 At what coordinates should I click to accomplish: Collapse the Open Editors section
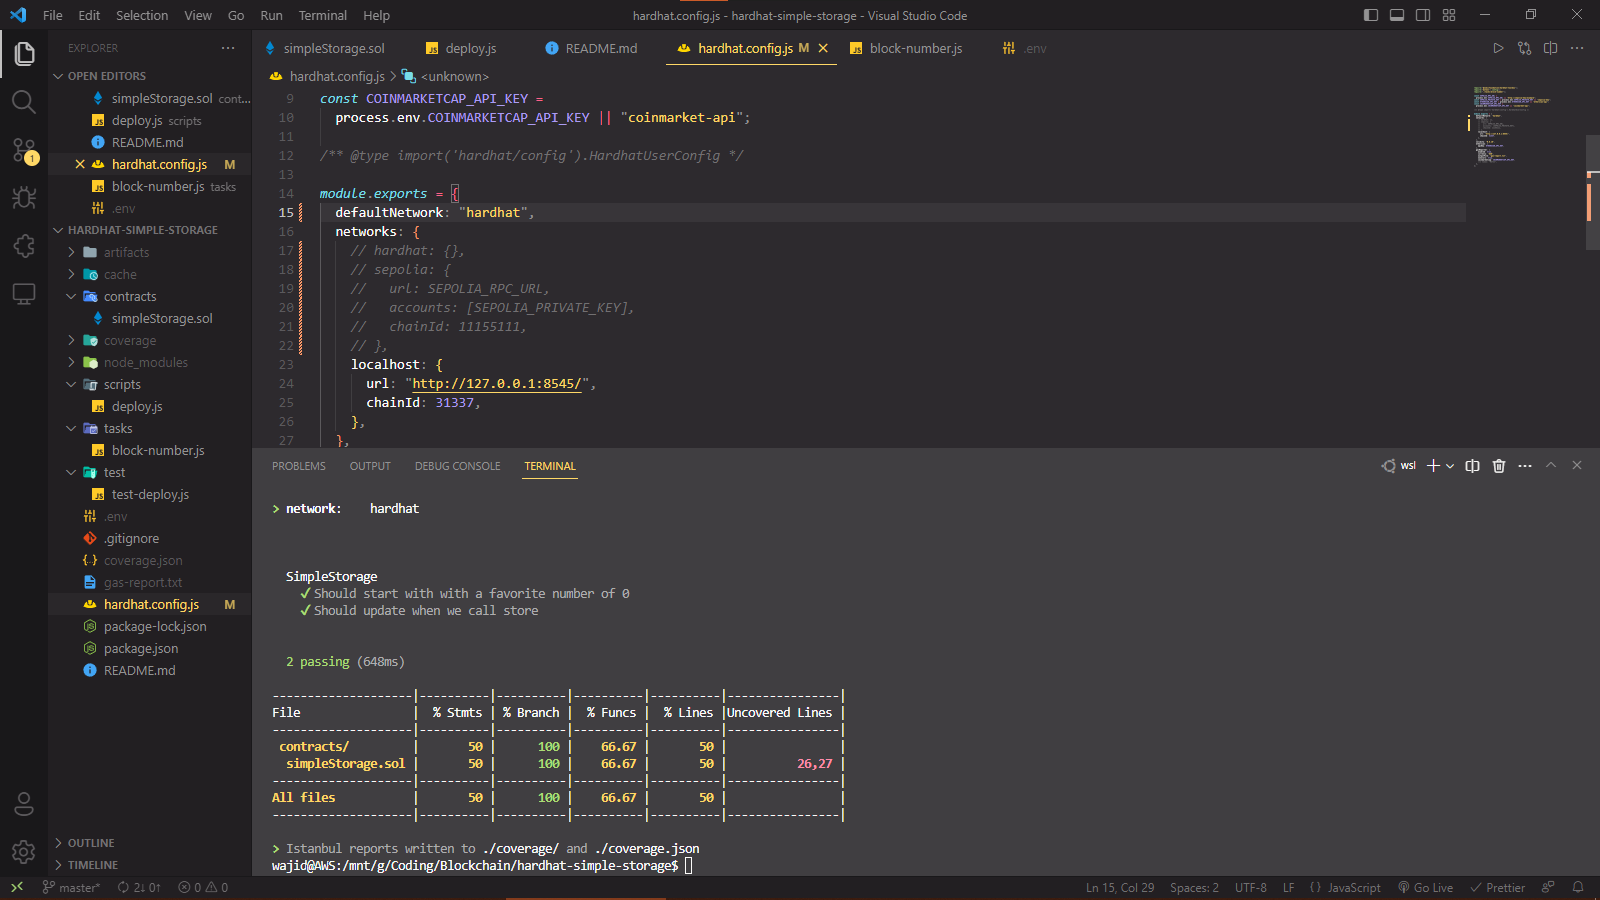[150, 76]
